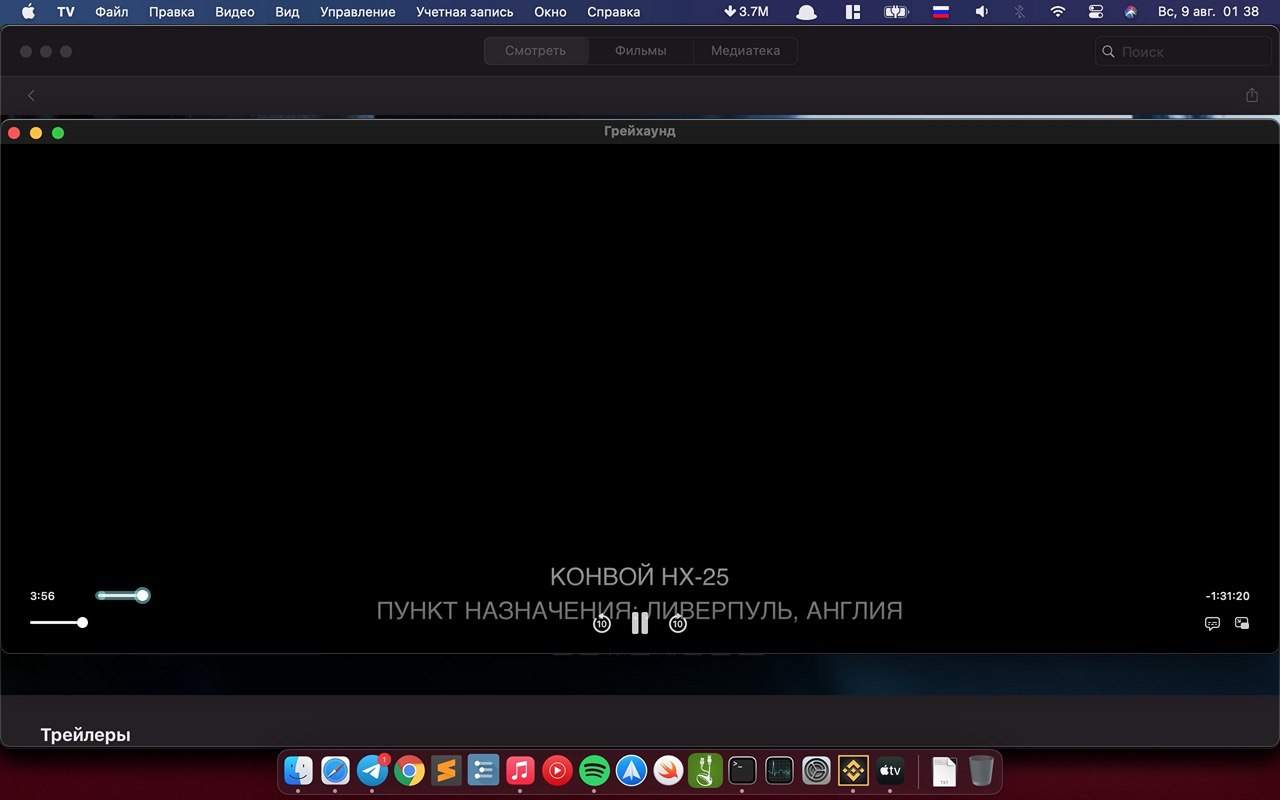Image resolution: width=1280 pixels, height=800 pixels.
Task: Open the Apple menu
Action: click(x=27, y=12)
